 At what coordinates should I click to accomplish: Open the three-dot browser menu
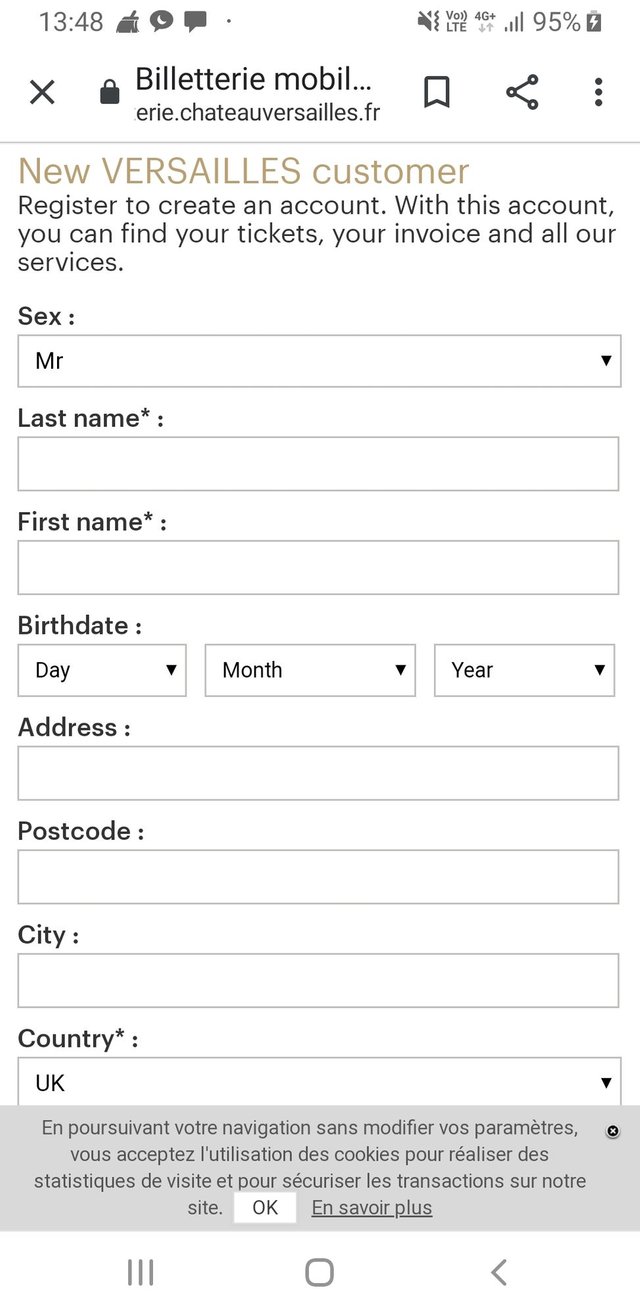pos(598,93)
